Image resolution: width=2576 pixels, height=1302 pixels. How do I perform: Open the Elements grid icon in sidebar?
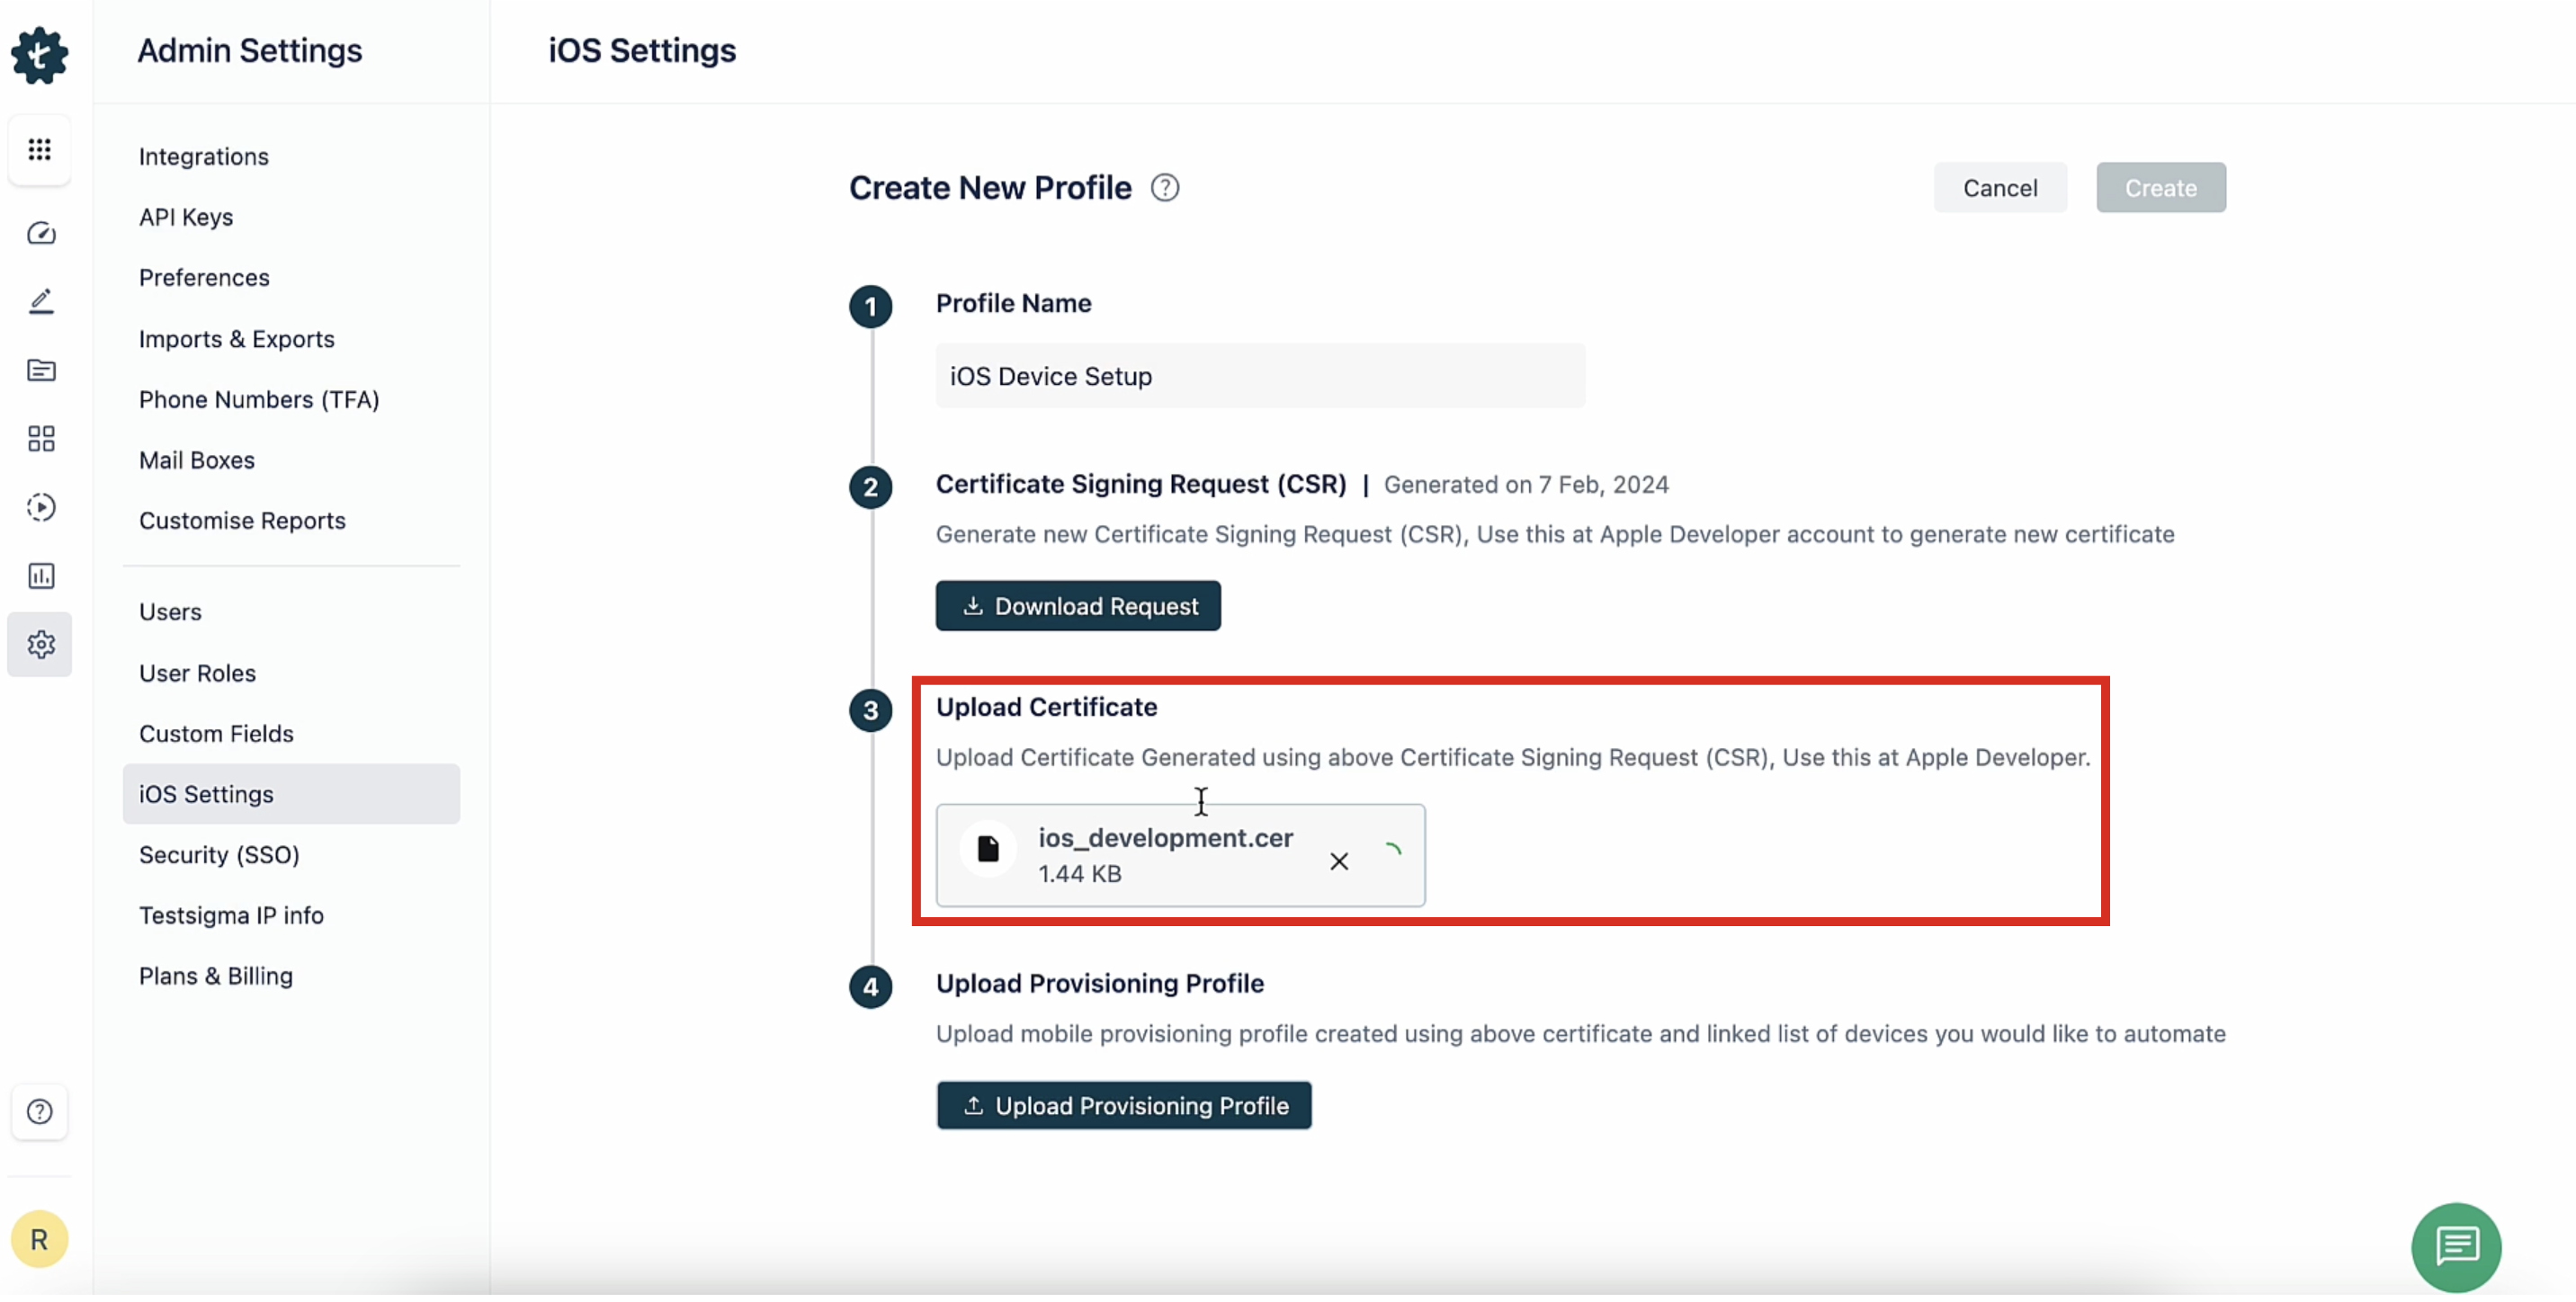tap(40, 438)
